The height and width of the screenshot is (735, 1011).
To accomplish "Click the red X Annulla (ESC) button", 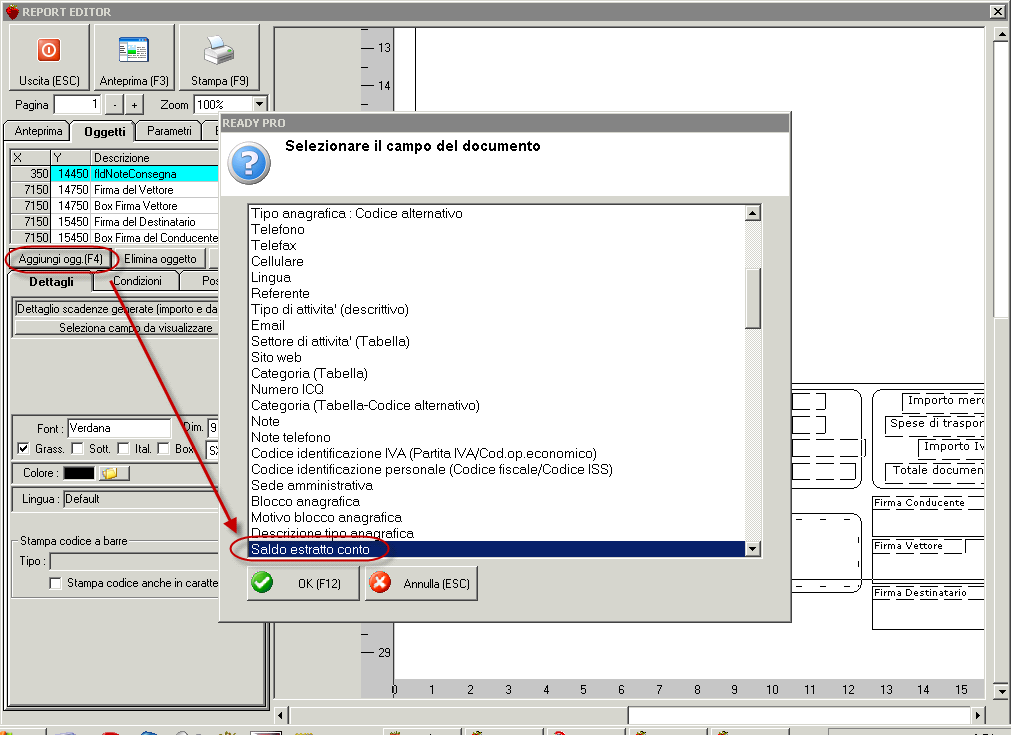I will pyautogui.click(x=421, y=583).
